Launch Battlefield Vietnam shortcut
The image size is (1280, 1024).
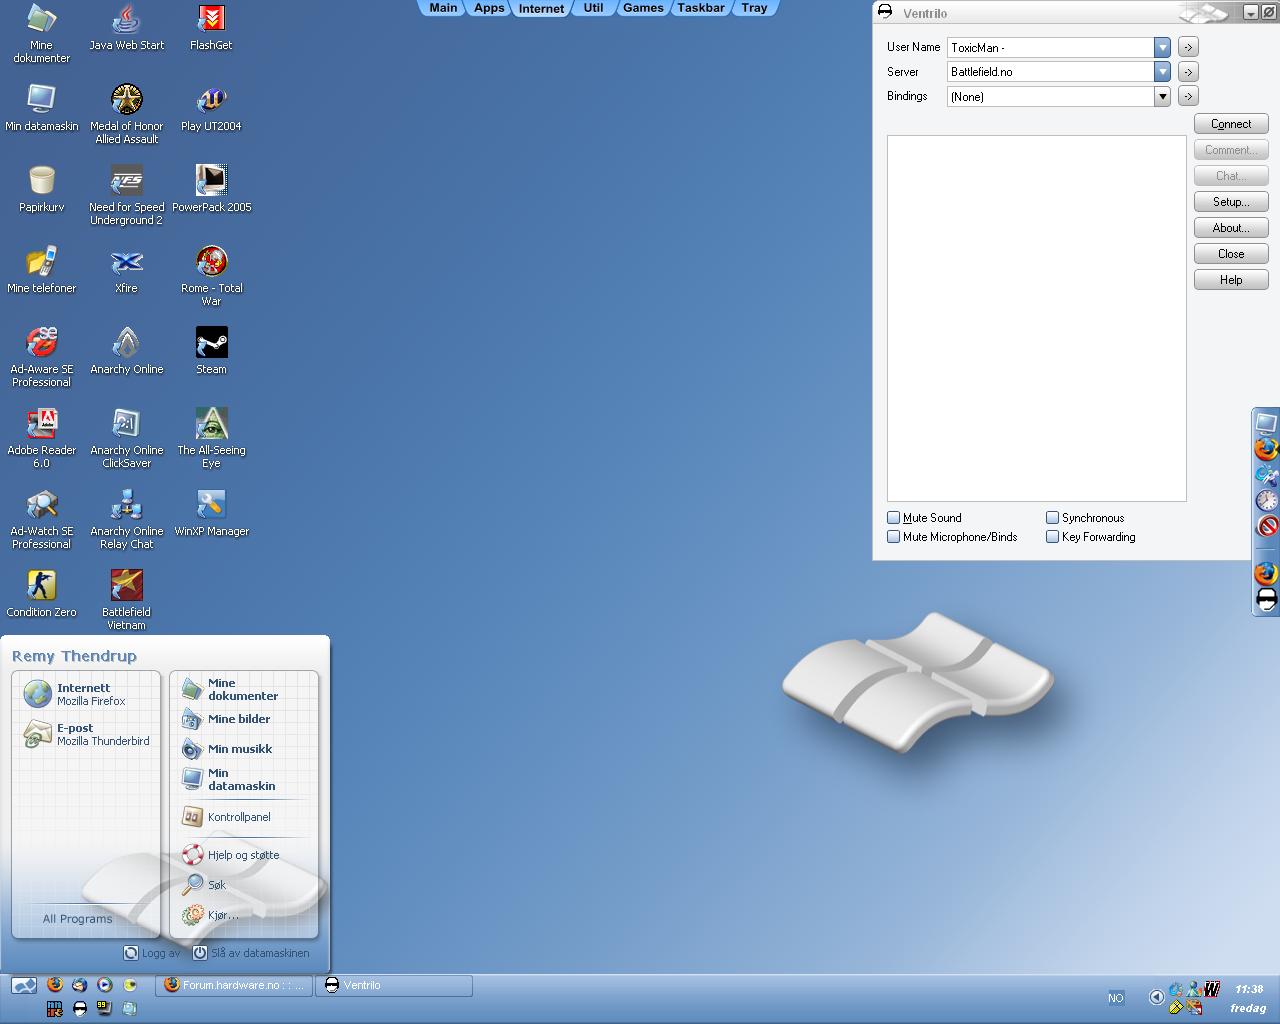coord(127,599)
